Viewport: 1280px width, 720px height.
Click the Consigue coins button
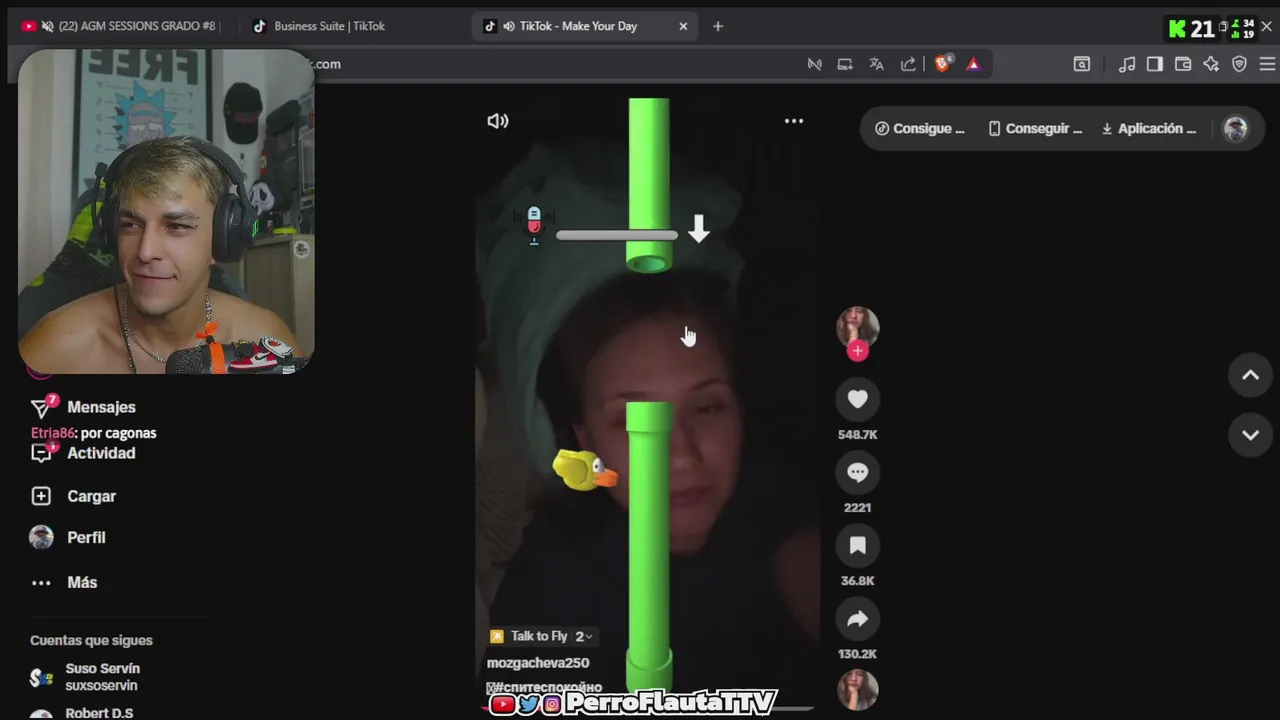[x=919, y=128]
